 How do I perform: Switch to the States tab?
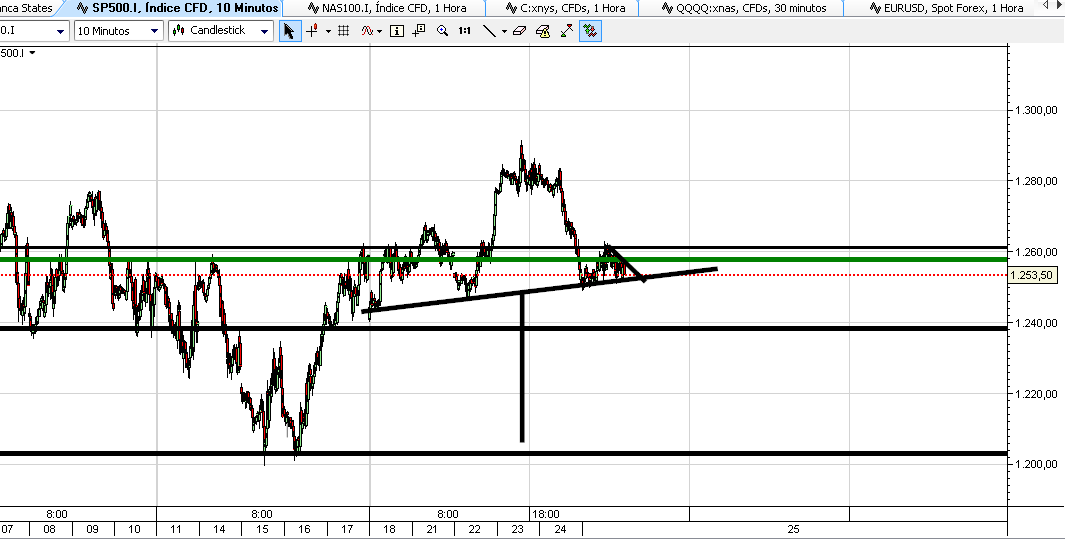27,8
